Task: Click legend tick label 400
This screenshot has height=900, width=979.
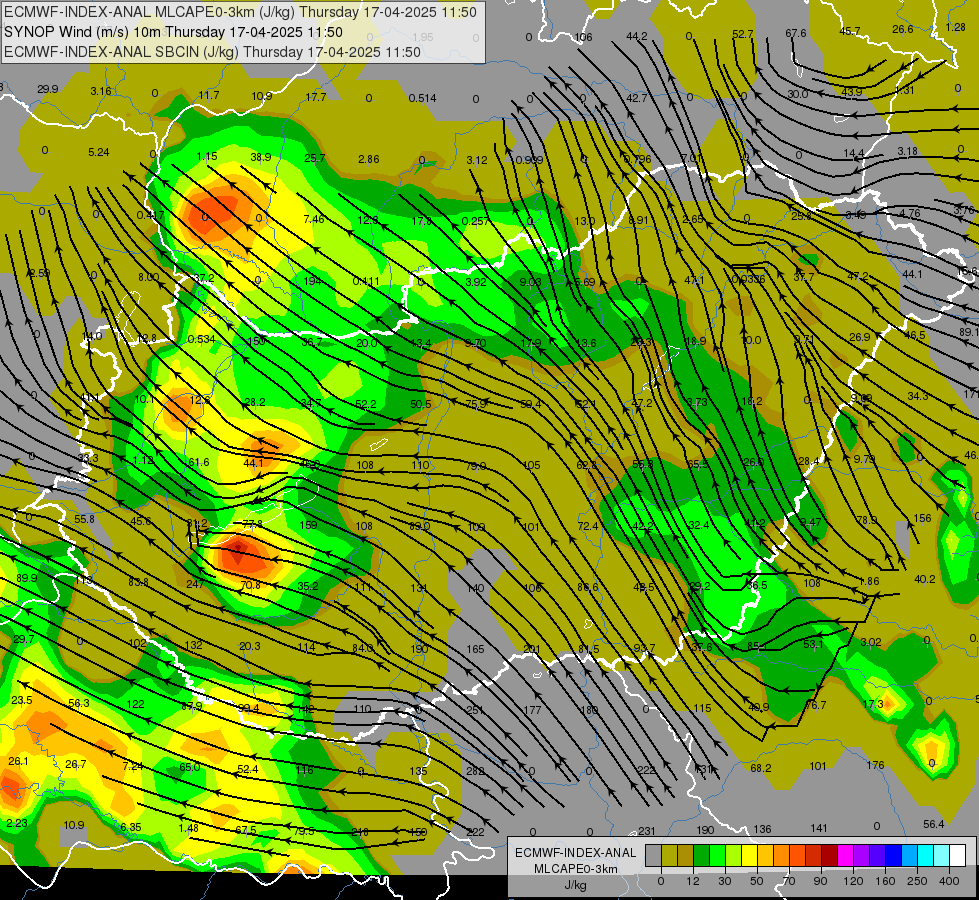Action: [949, 881]
